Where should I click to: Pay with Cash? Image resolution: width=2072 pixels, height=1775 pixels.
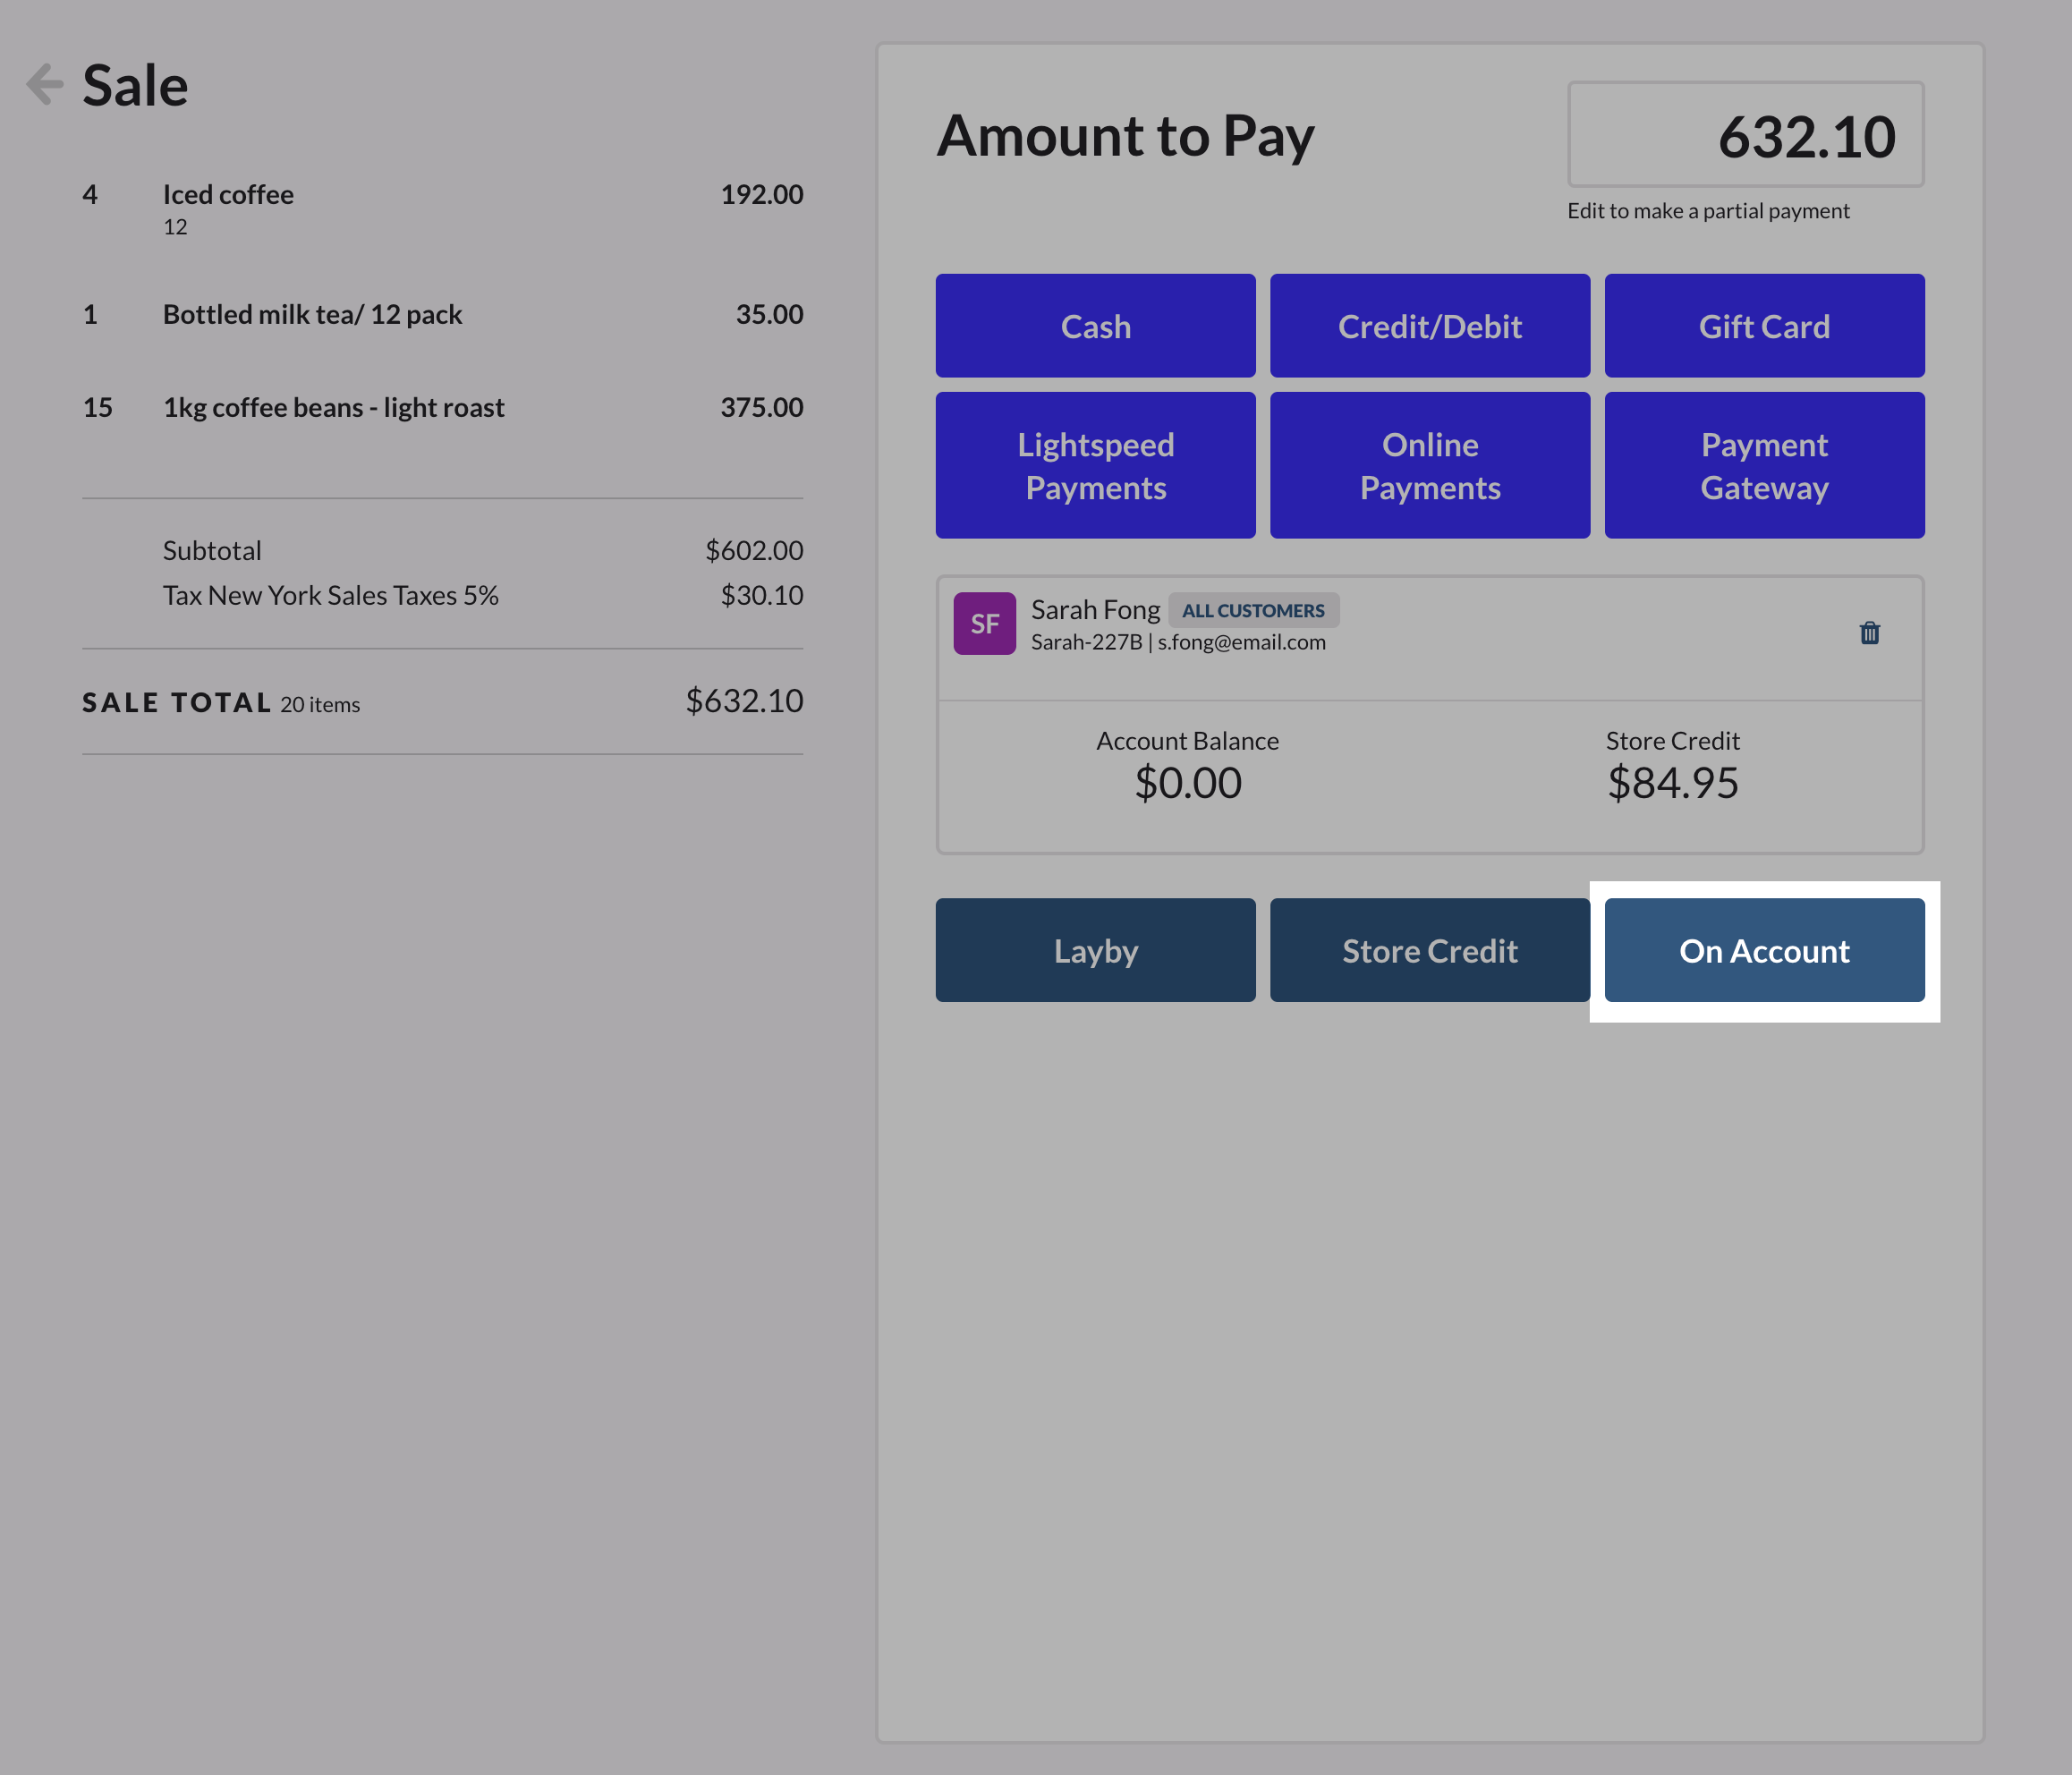click(x=1095, y=326)
